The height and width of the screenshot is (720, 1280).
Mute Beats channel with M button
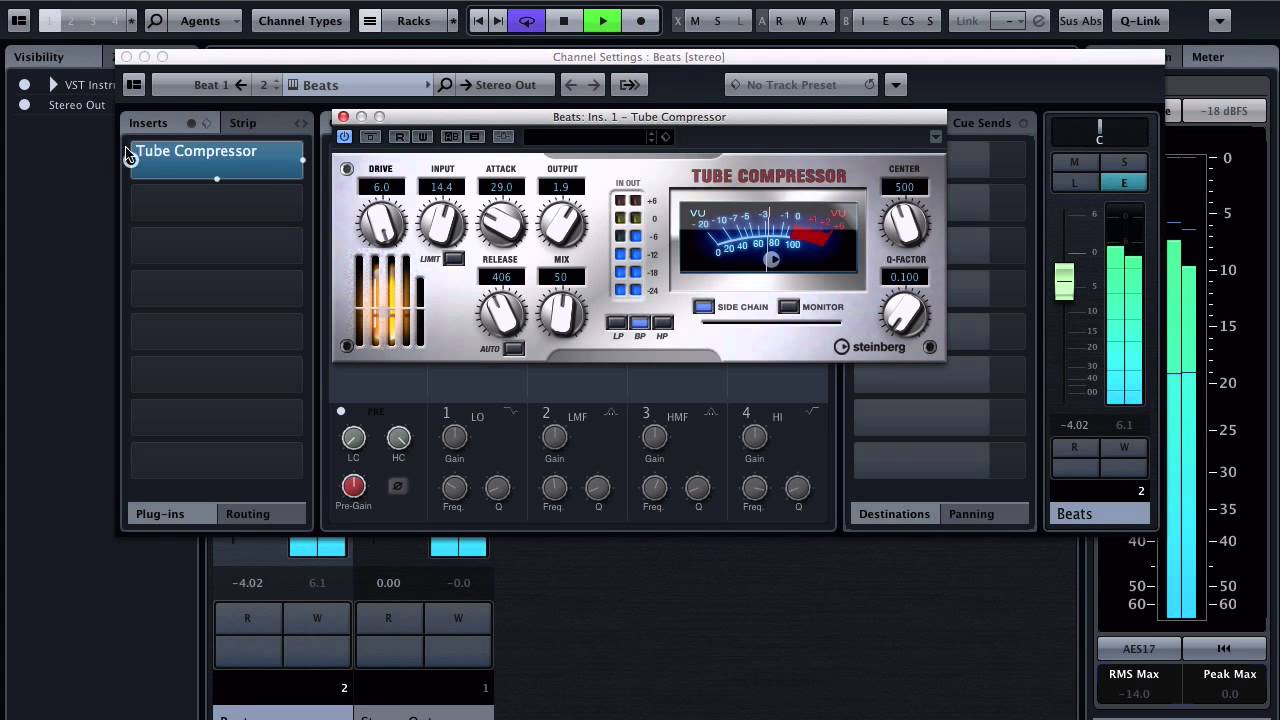(x=1074, y=162)
